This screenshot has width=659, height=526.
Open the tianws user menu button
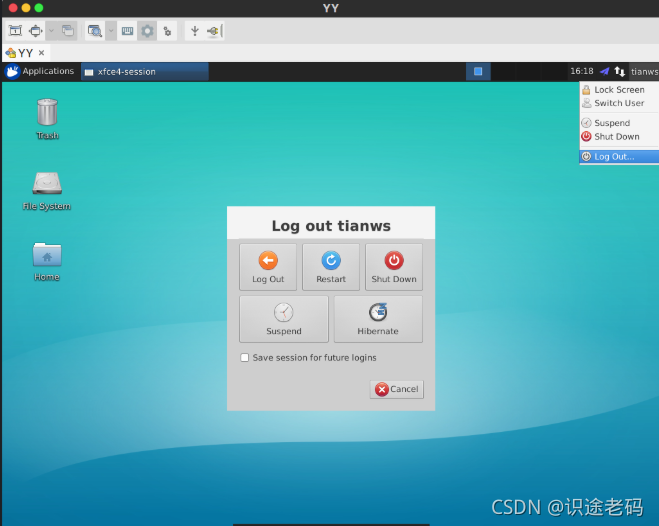(644, 72)
